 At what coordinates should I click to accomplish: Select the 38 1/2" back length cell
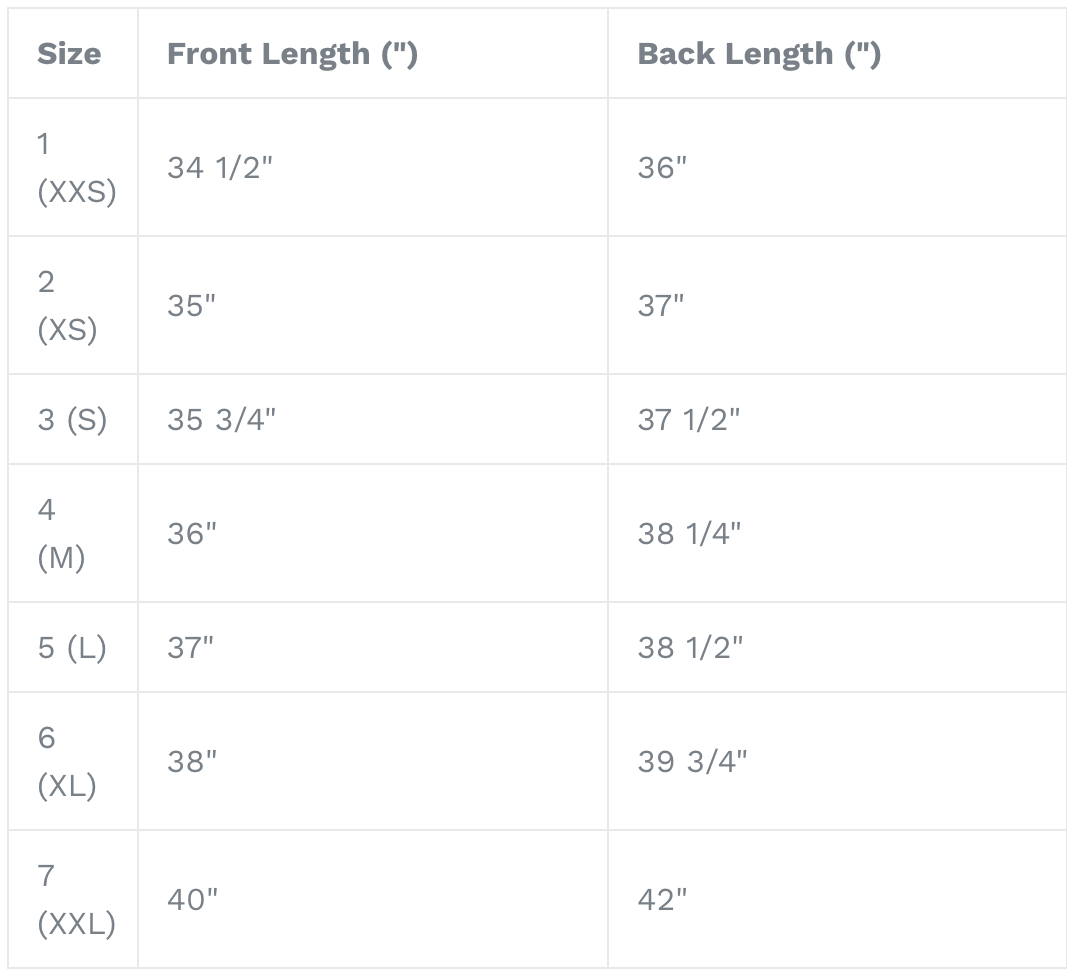tap(690, 647)
